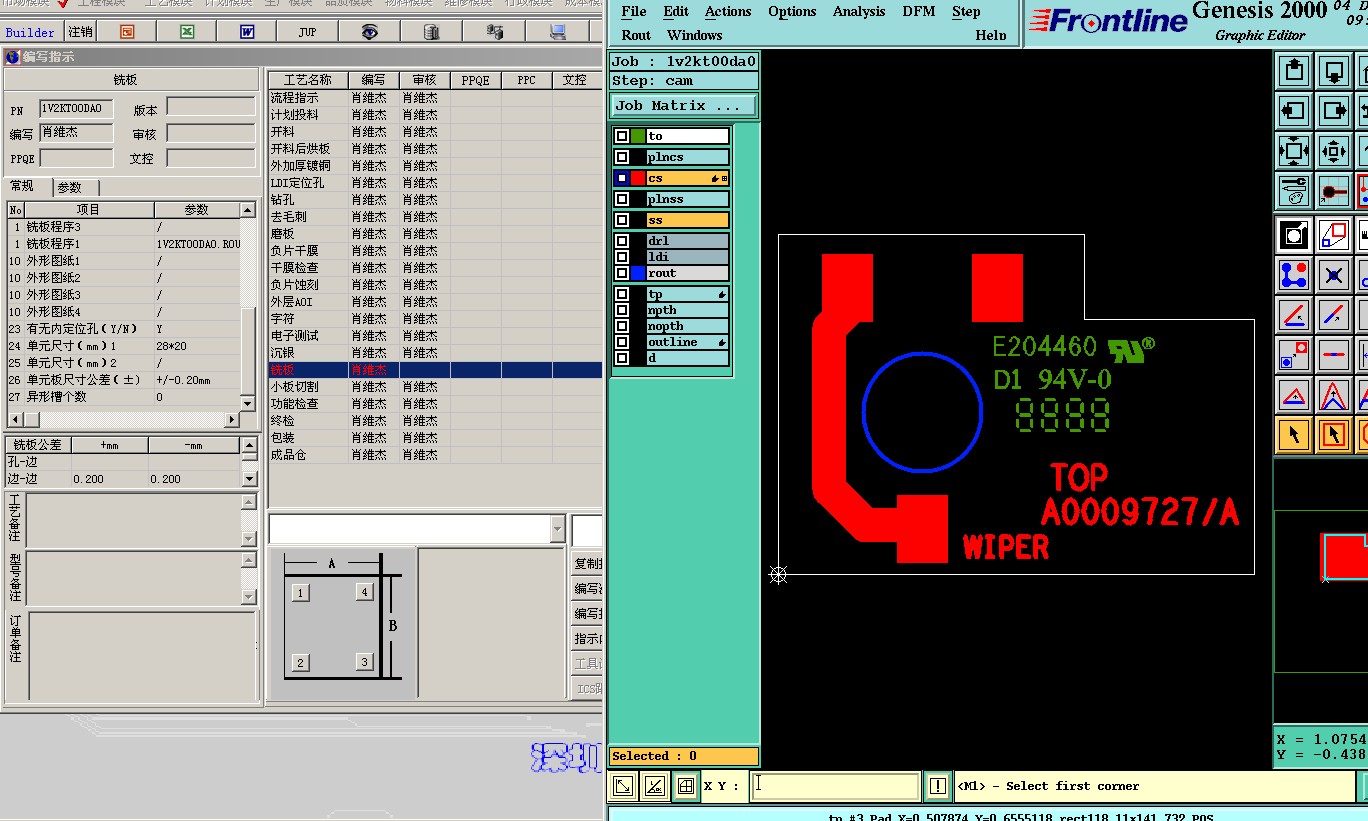Click the black pad snap icon

pyautogui.click(x=1334, y=190)
